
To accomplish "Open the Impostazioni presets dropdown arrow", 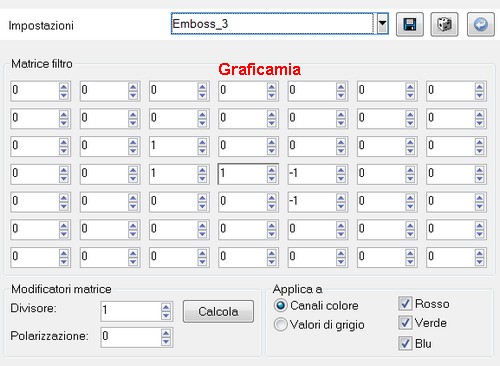I will pos(382,24).
